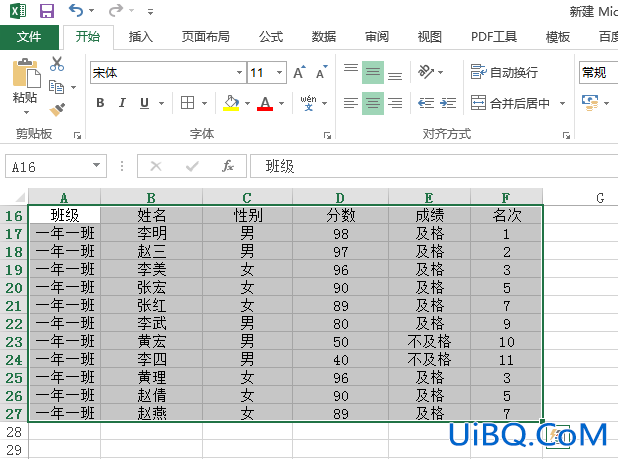The image size is (618, 459).
Task: Open the 对齐方式 group dialog launcher
Action: pyautogui.click(x=566, y=136)
